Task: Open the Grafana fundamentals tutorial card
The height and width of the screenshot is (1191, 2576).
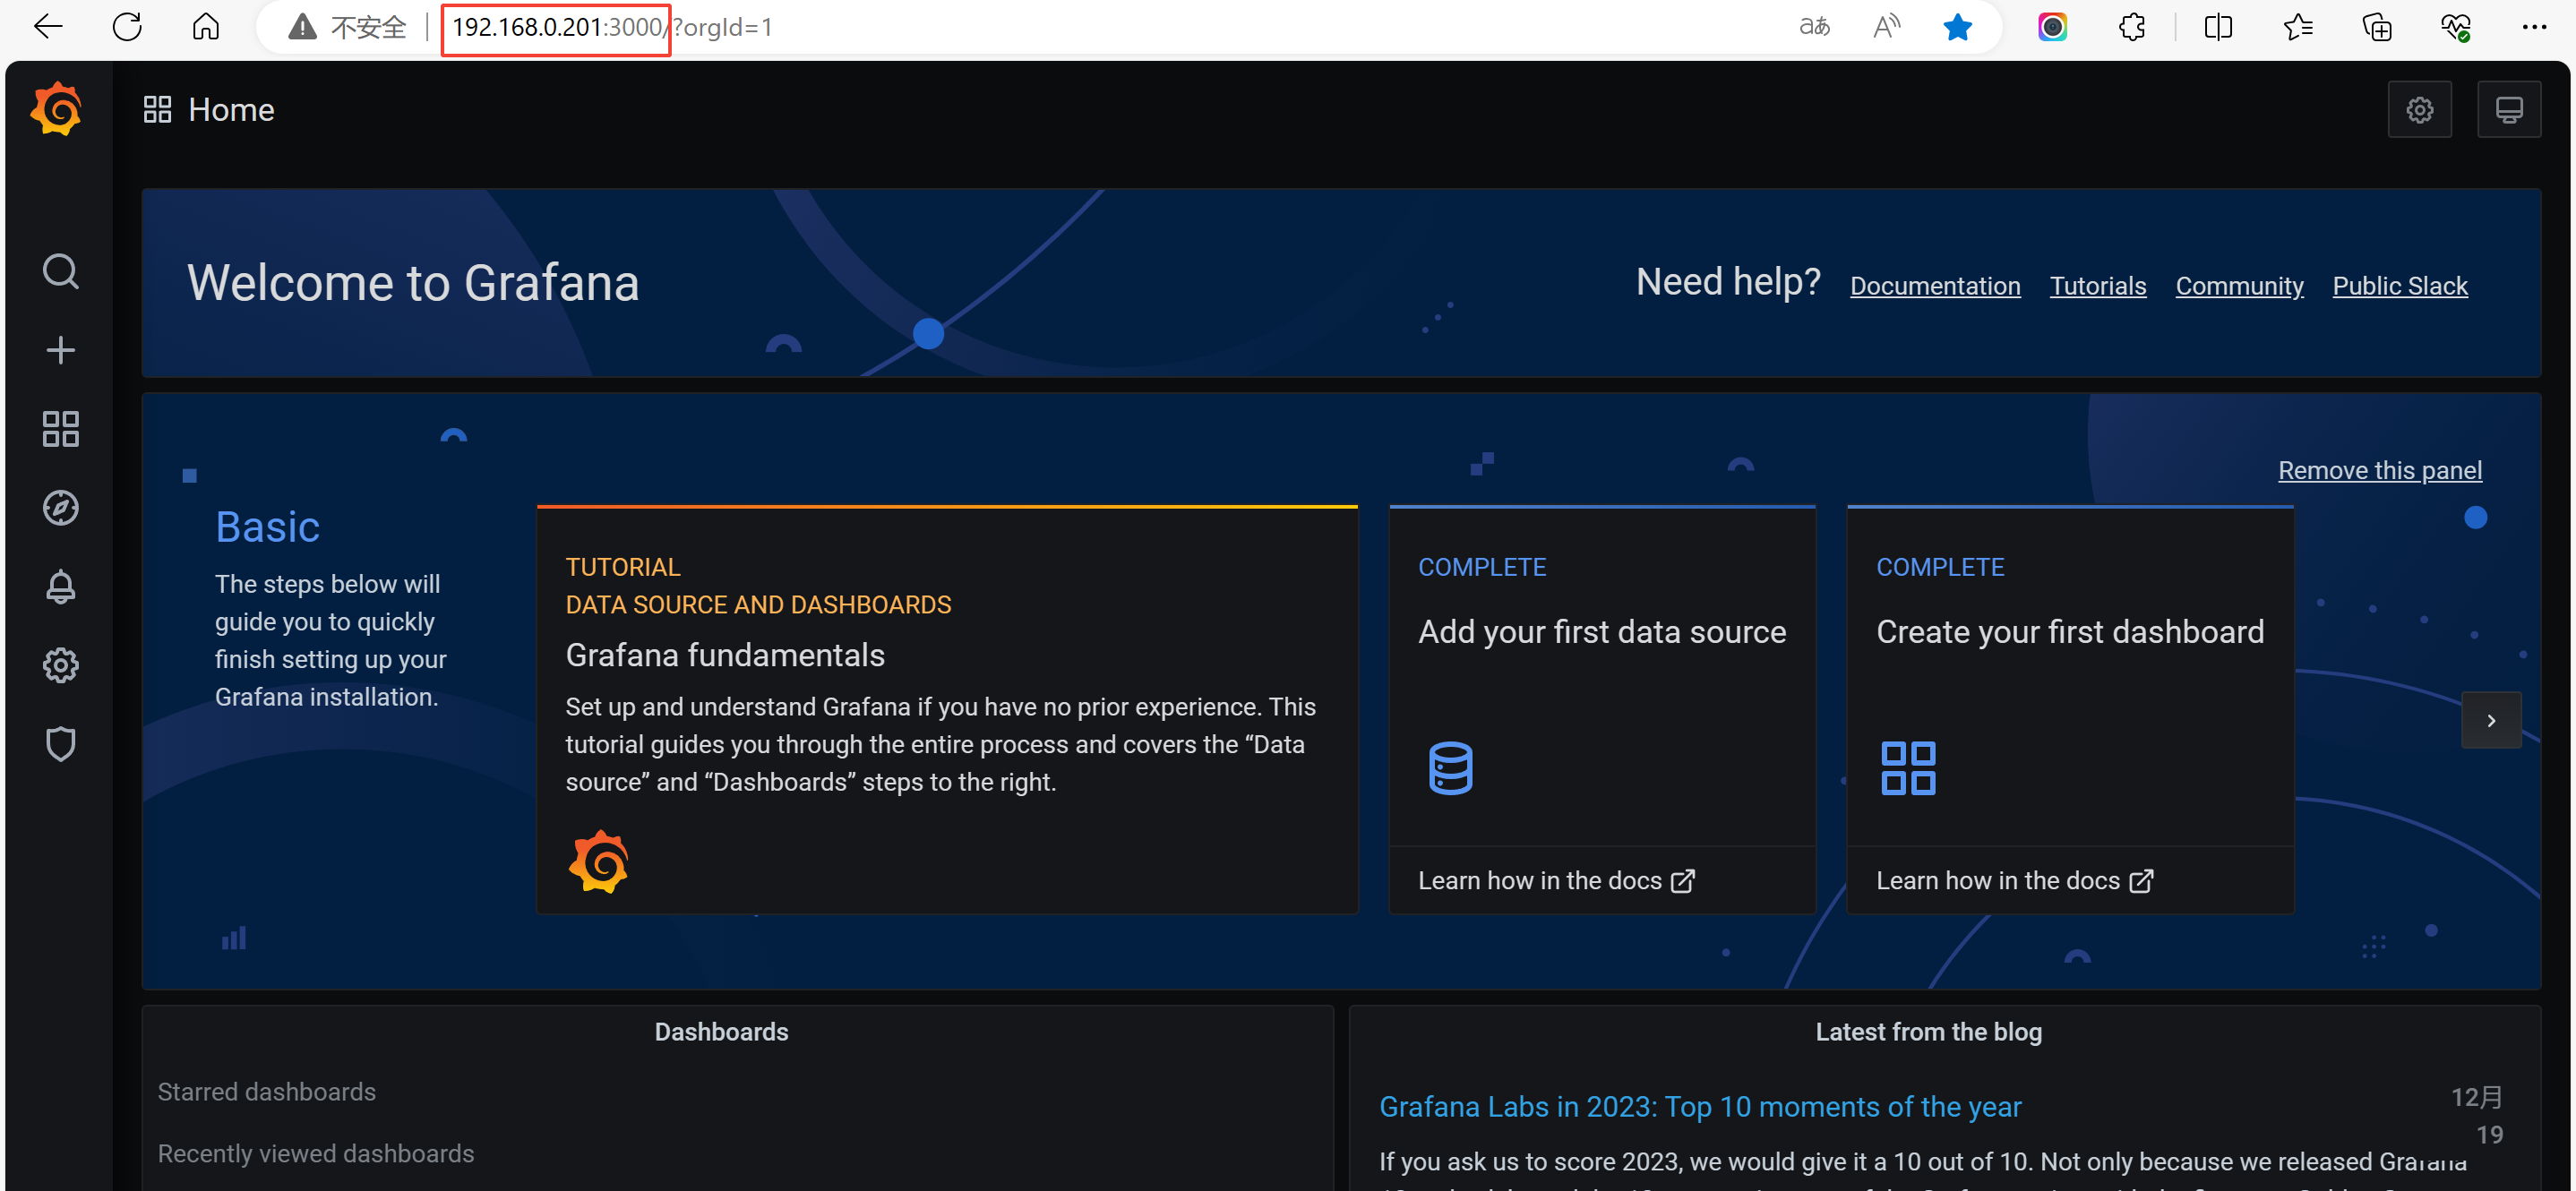Action: (947, 710)
